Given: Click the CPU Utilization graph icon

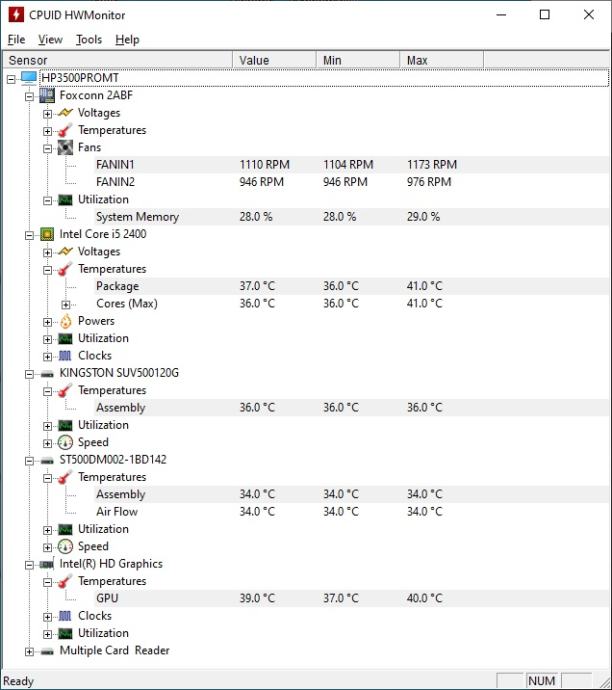Looking at the screenshot, I should [65, 338].
